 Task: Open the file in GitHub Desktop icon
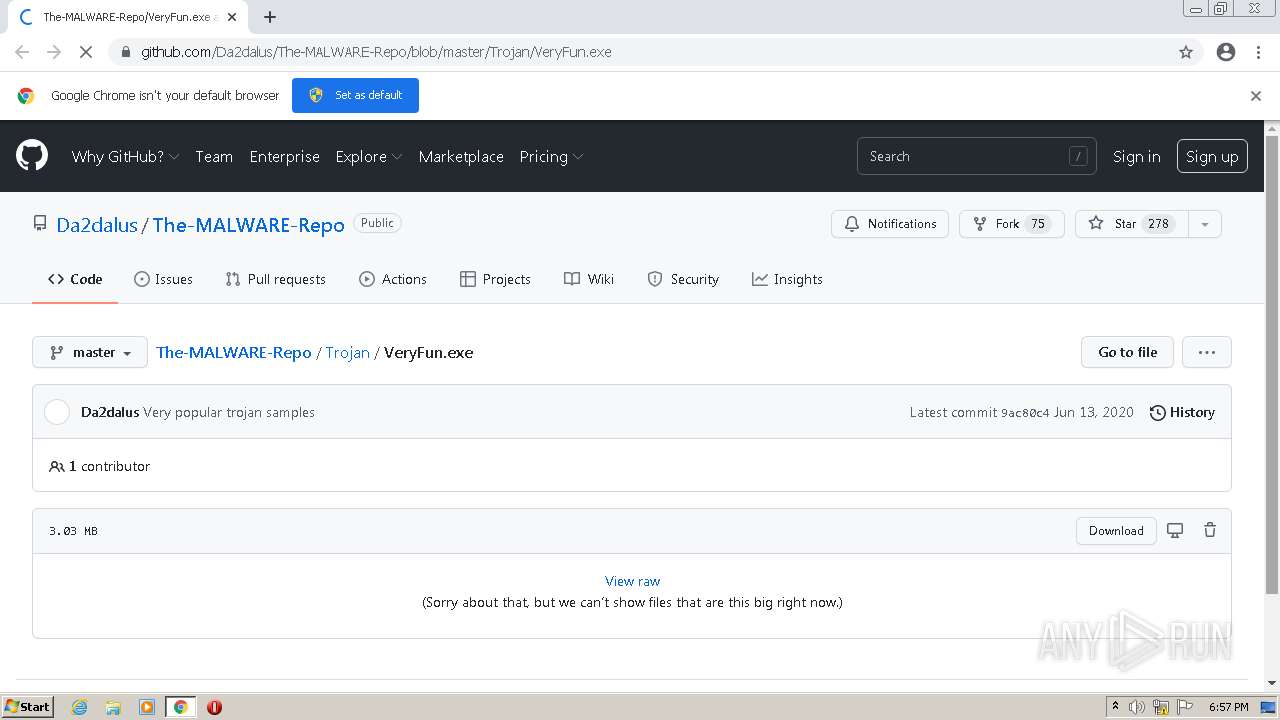pos(1175,531)
